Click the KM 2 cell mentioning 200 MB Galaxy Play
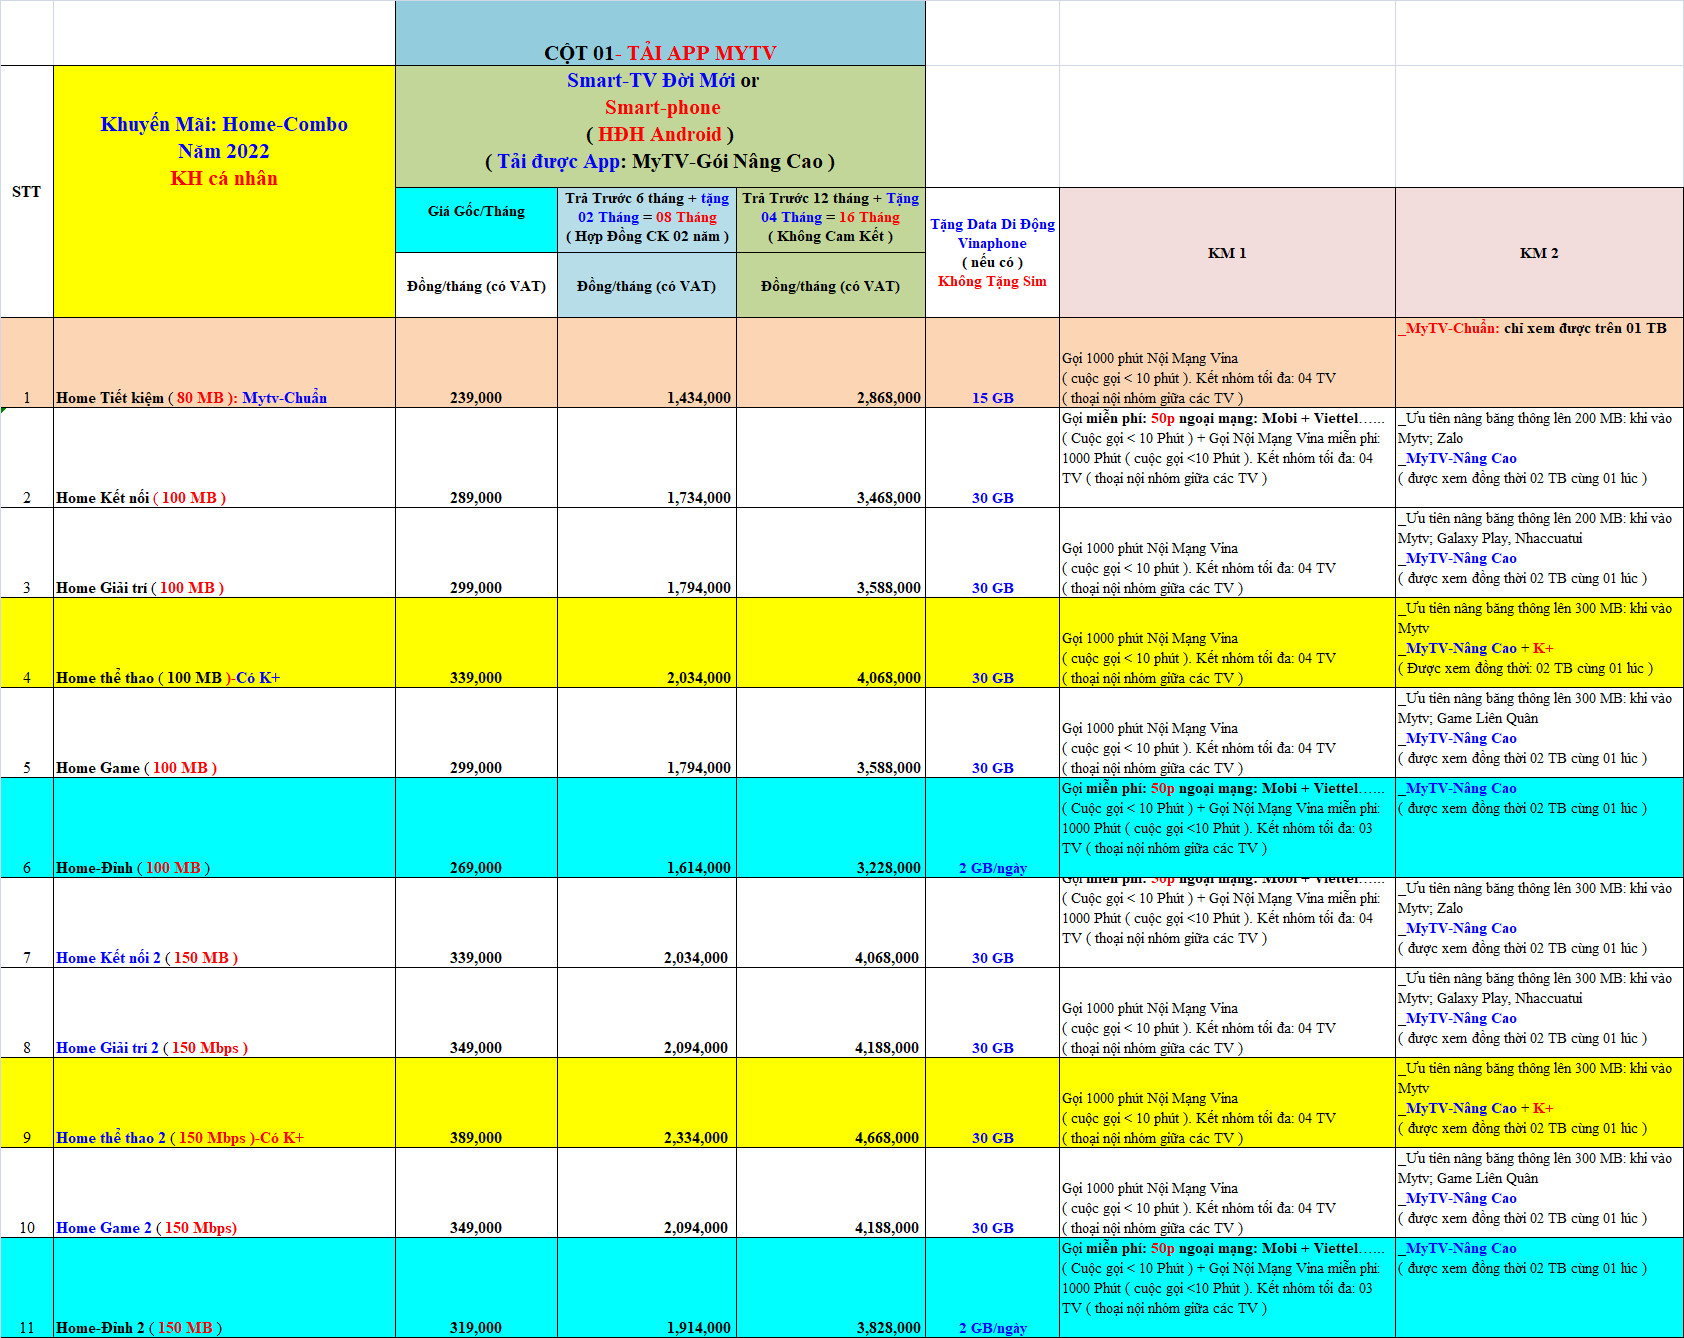Image resolution: width=1684 pixels, height=1338 pixels. [1539, 553]
